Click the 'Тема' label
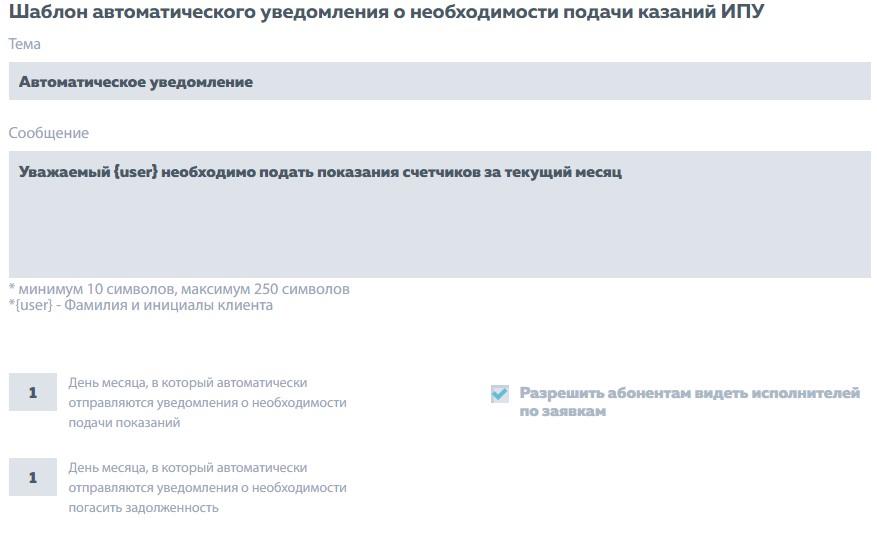877x548 pixels. [25, 44]
